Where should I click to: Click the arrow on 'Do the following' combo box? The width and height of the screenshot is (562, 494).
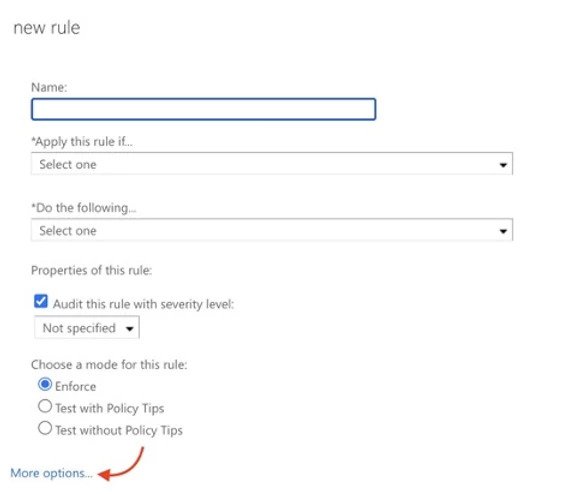pos(503,231)
